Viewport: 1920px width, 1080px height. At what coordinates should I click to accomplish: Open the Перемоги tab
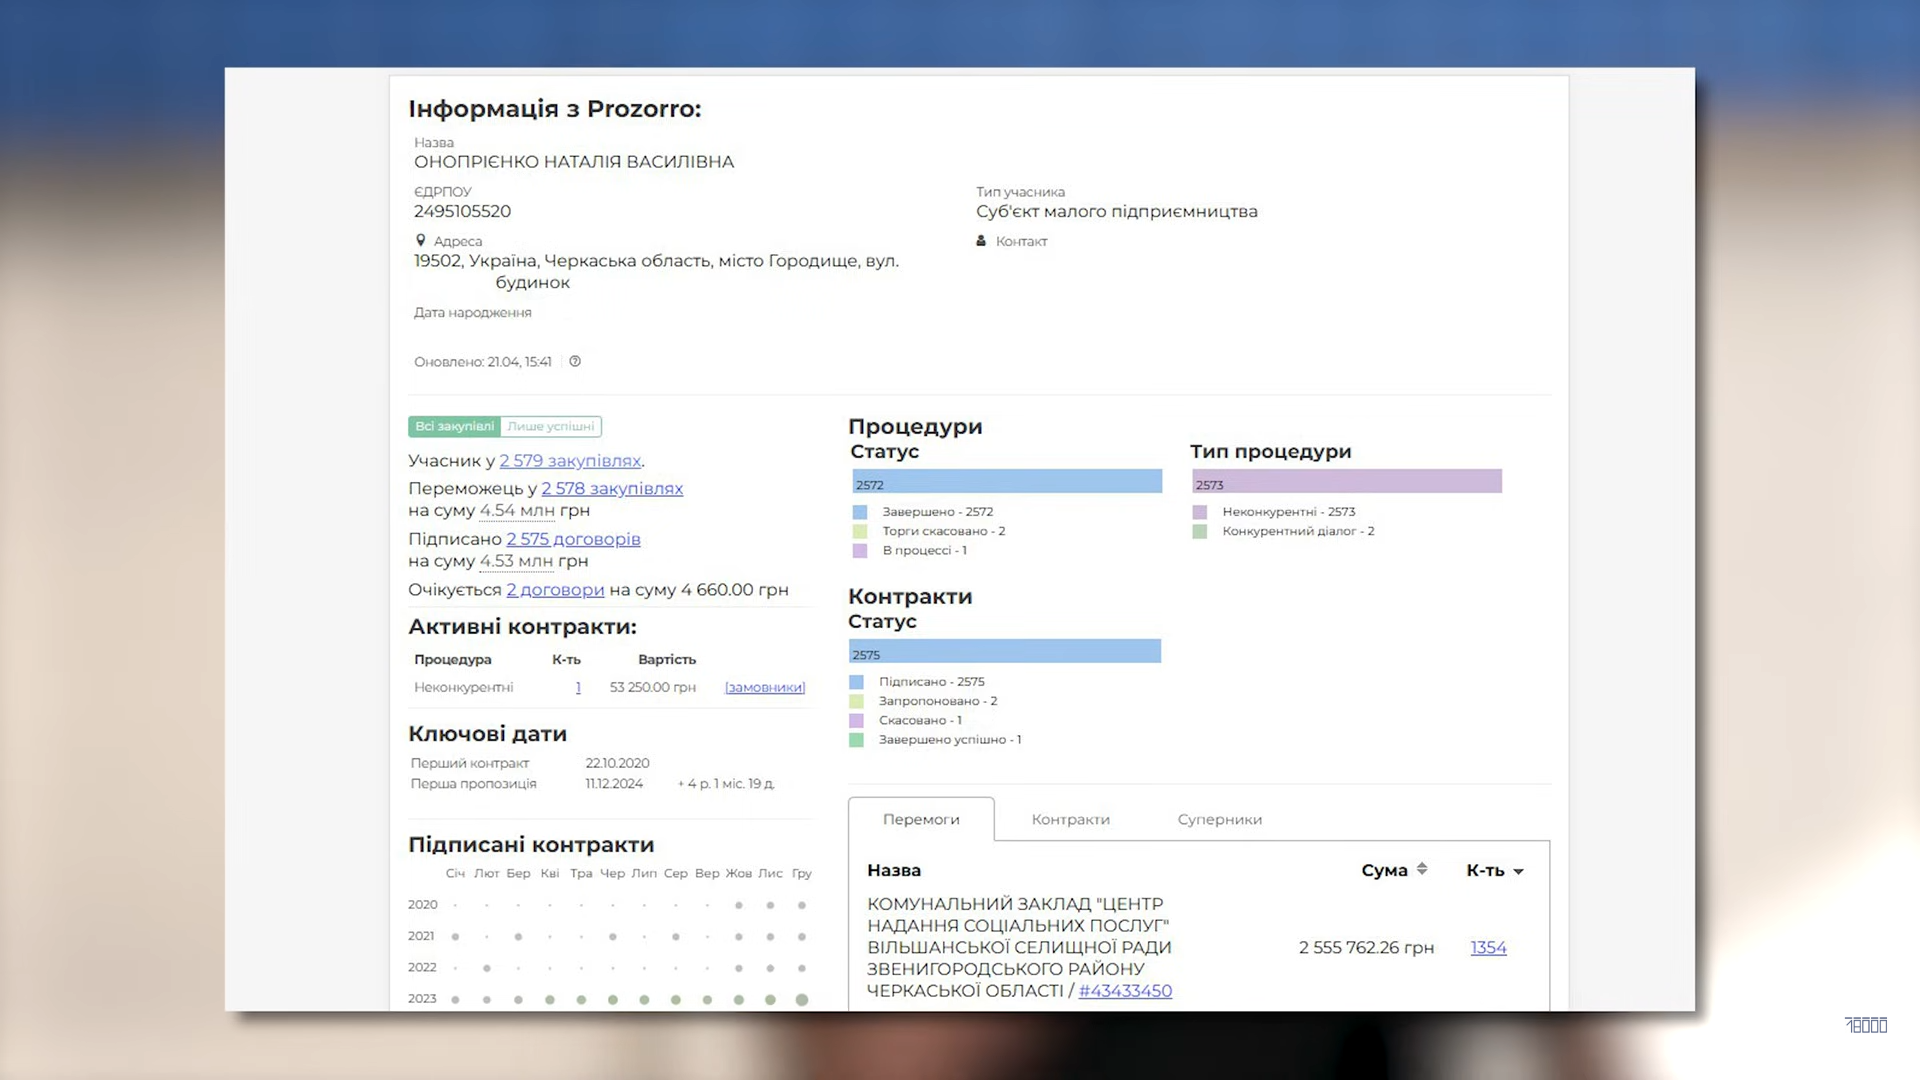click(921, 820)
